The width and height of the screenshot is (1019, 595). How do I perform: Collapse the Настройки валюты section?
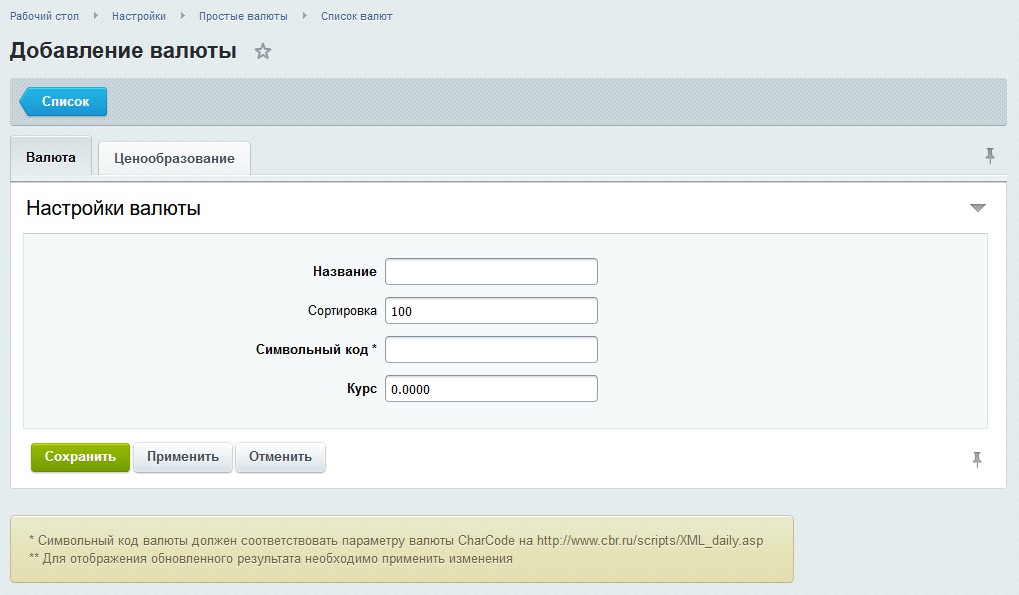(977, 208)
